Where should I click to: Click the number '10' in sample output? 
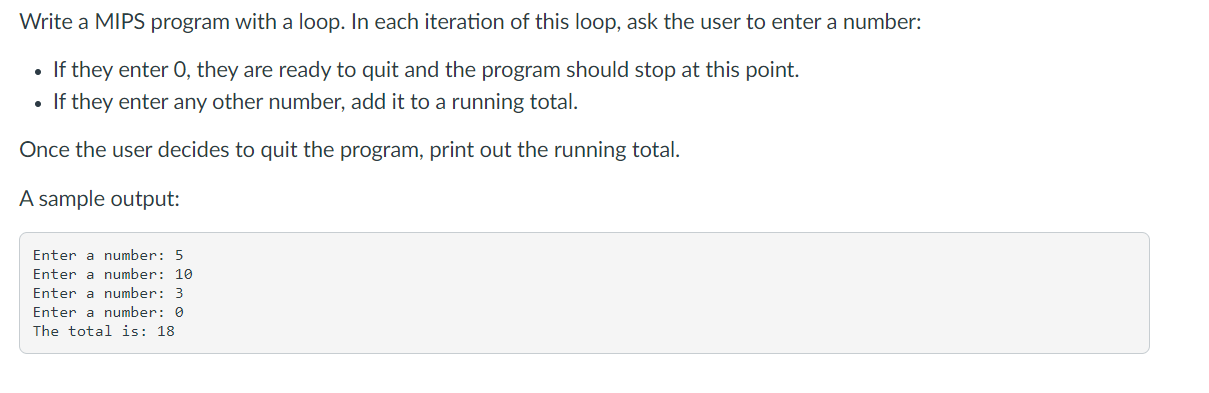point(184,274)
